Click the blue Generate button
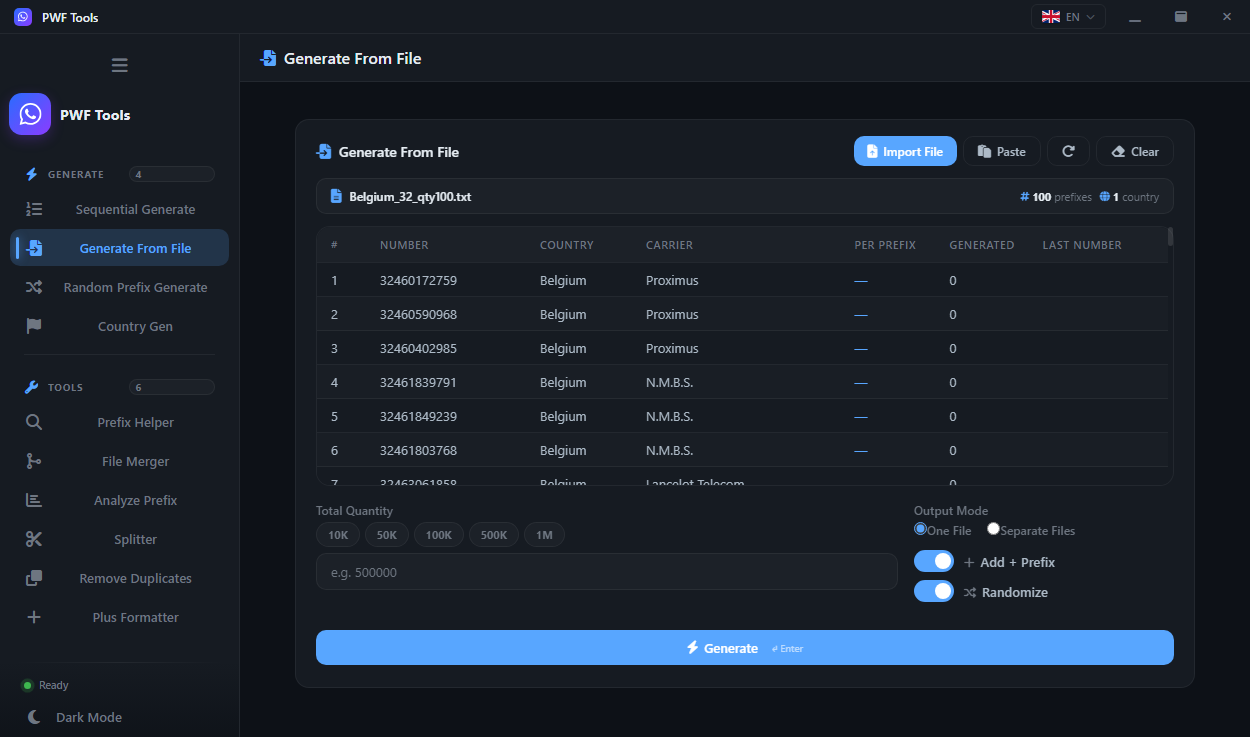Image resolution: width=1250 pixels, height=737 pixels. [745, 647]
